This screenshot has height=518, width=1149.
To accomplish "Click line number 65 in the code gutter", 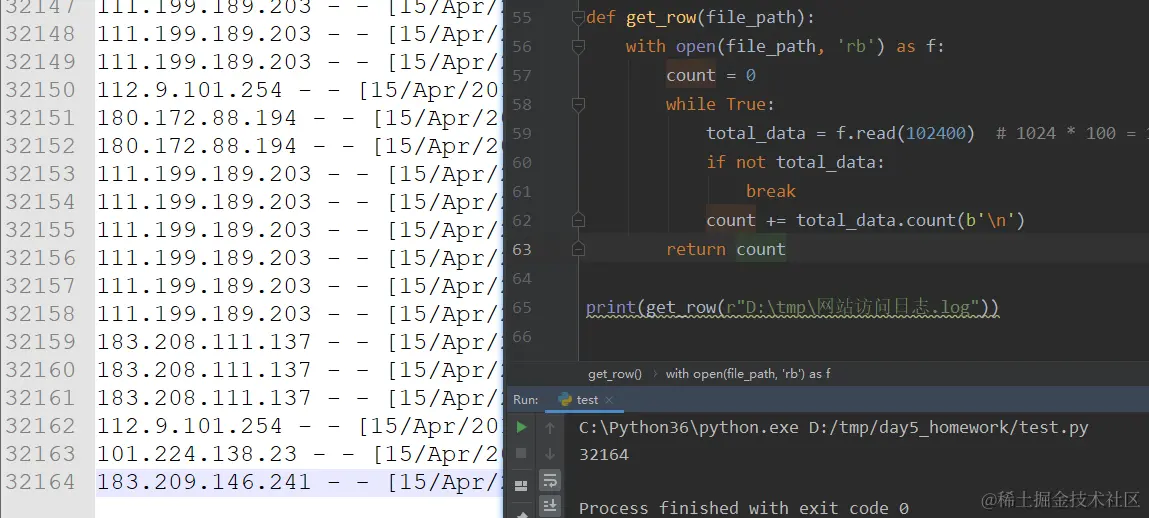I will [x=522, y=307].
